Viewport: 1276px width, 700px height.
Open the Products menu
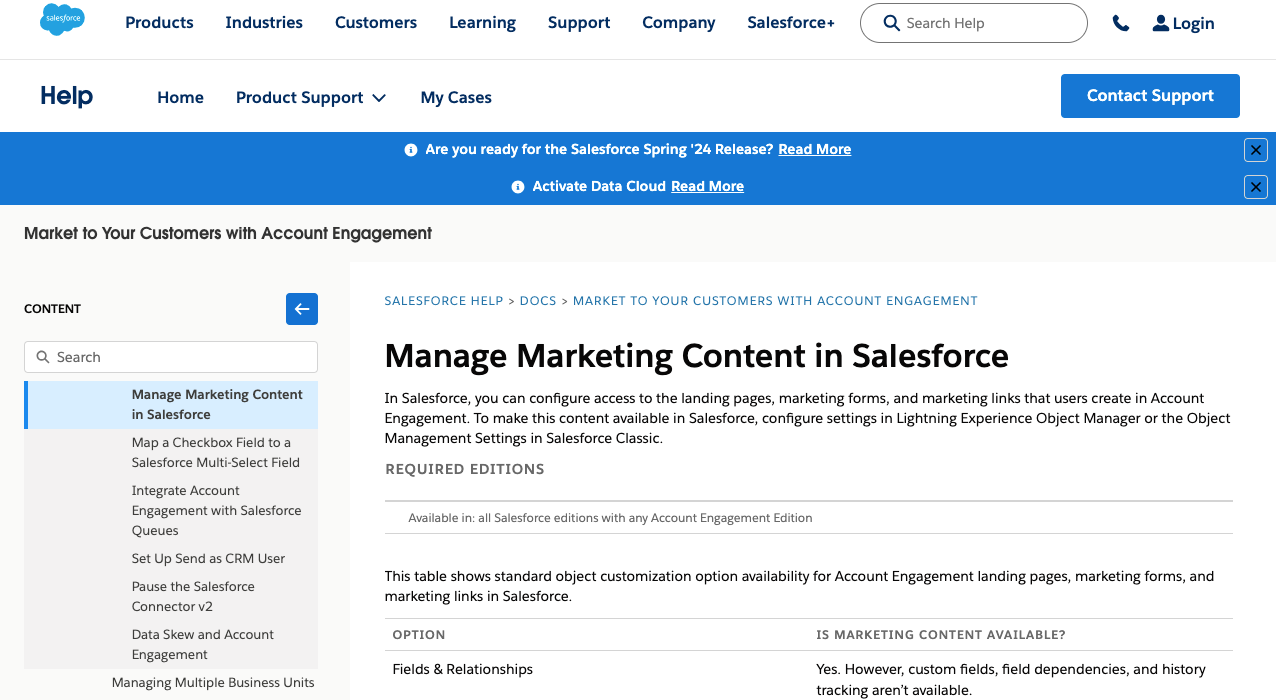(159, 22)
